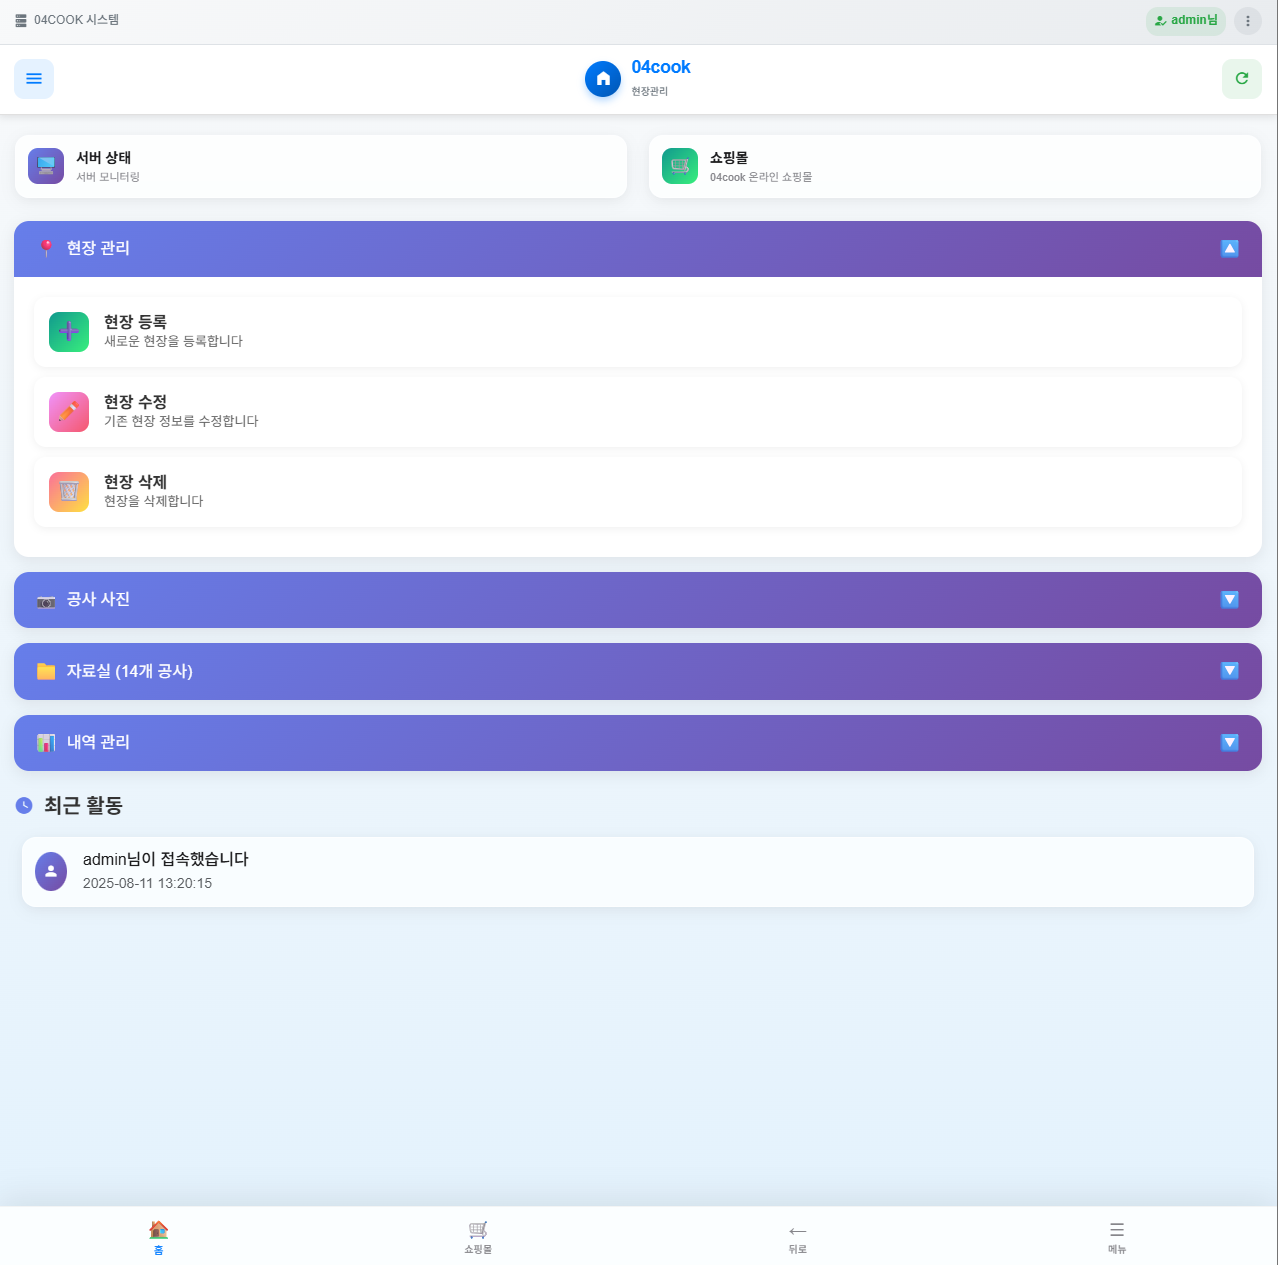This screenshot has width=1278, height=1265.
Task: Expand the 내역 관리 section
Action: point(1230,742)
